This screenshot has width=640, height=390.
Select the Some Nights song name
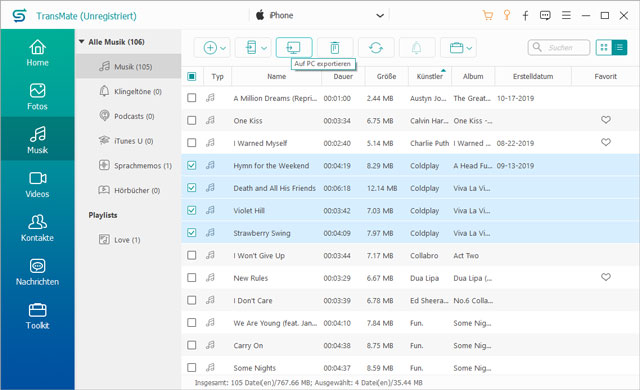255,368
